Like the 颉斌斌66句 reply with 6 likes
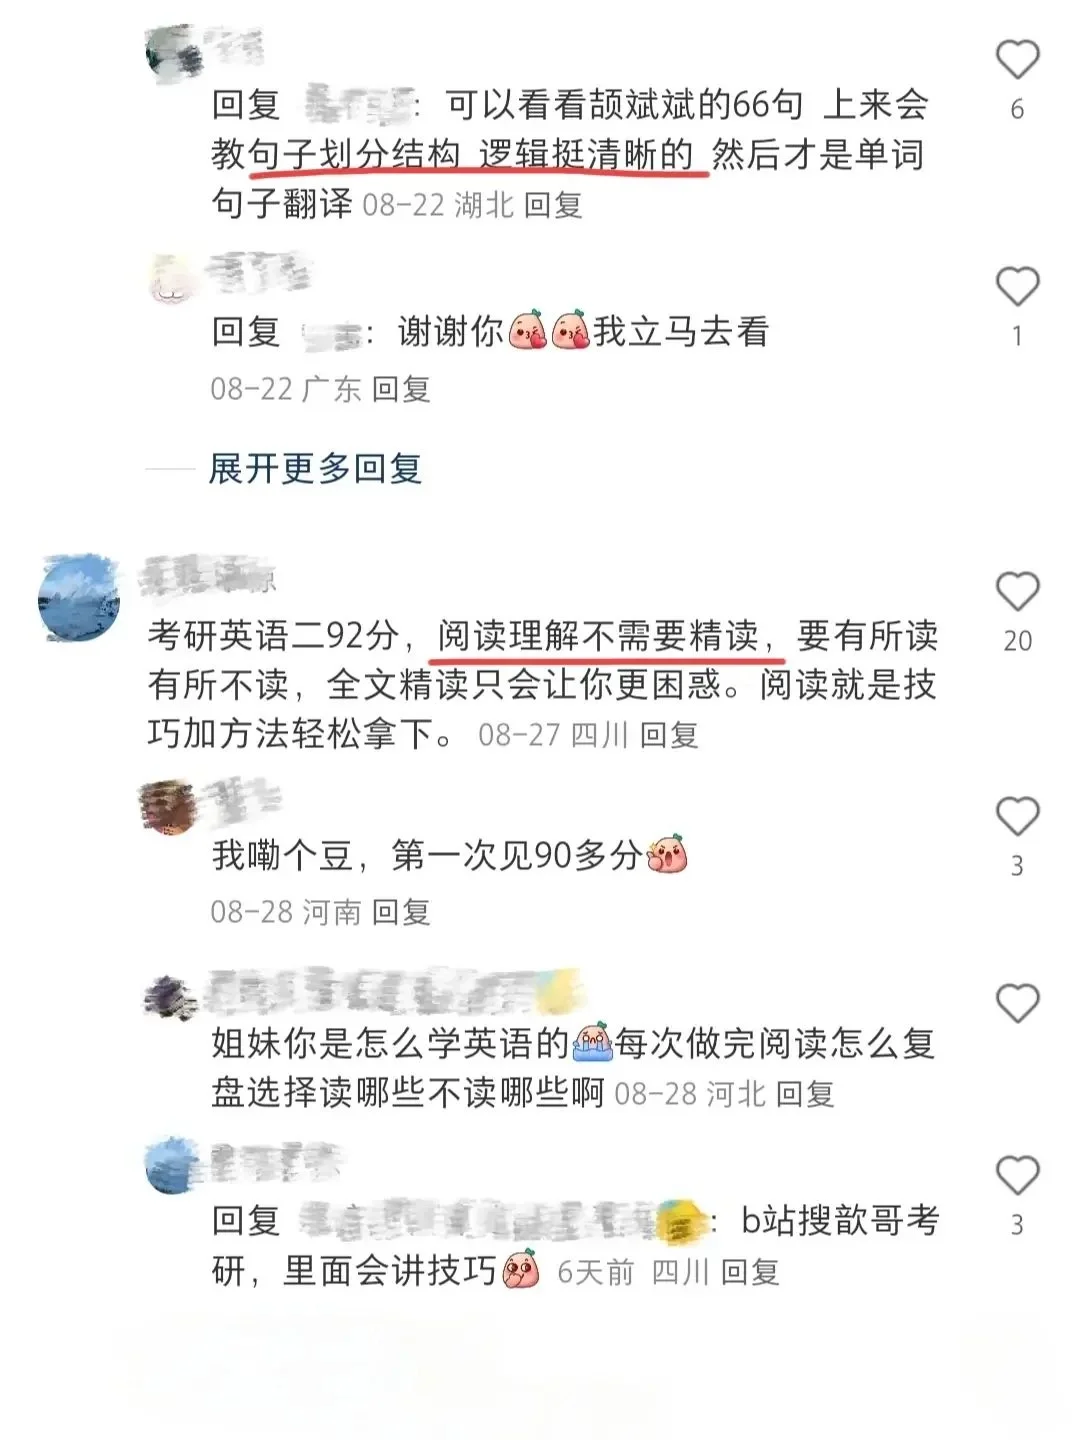The image size is (1080, 1440). (x=1017, y=60)
